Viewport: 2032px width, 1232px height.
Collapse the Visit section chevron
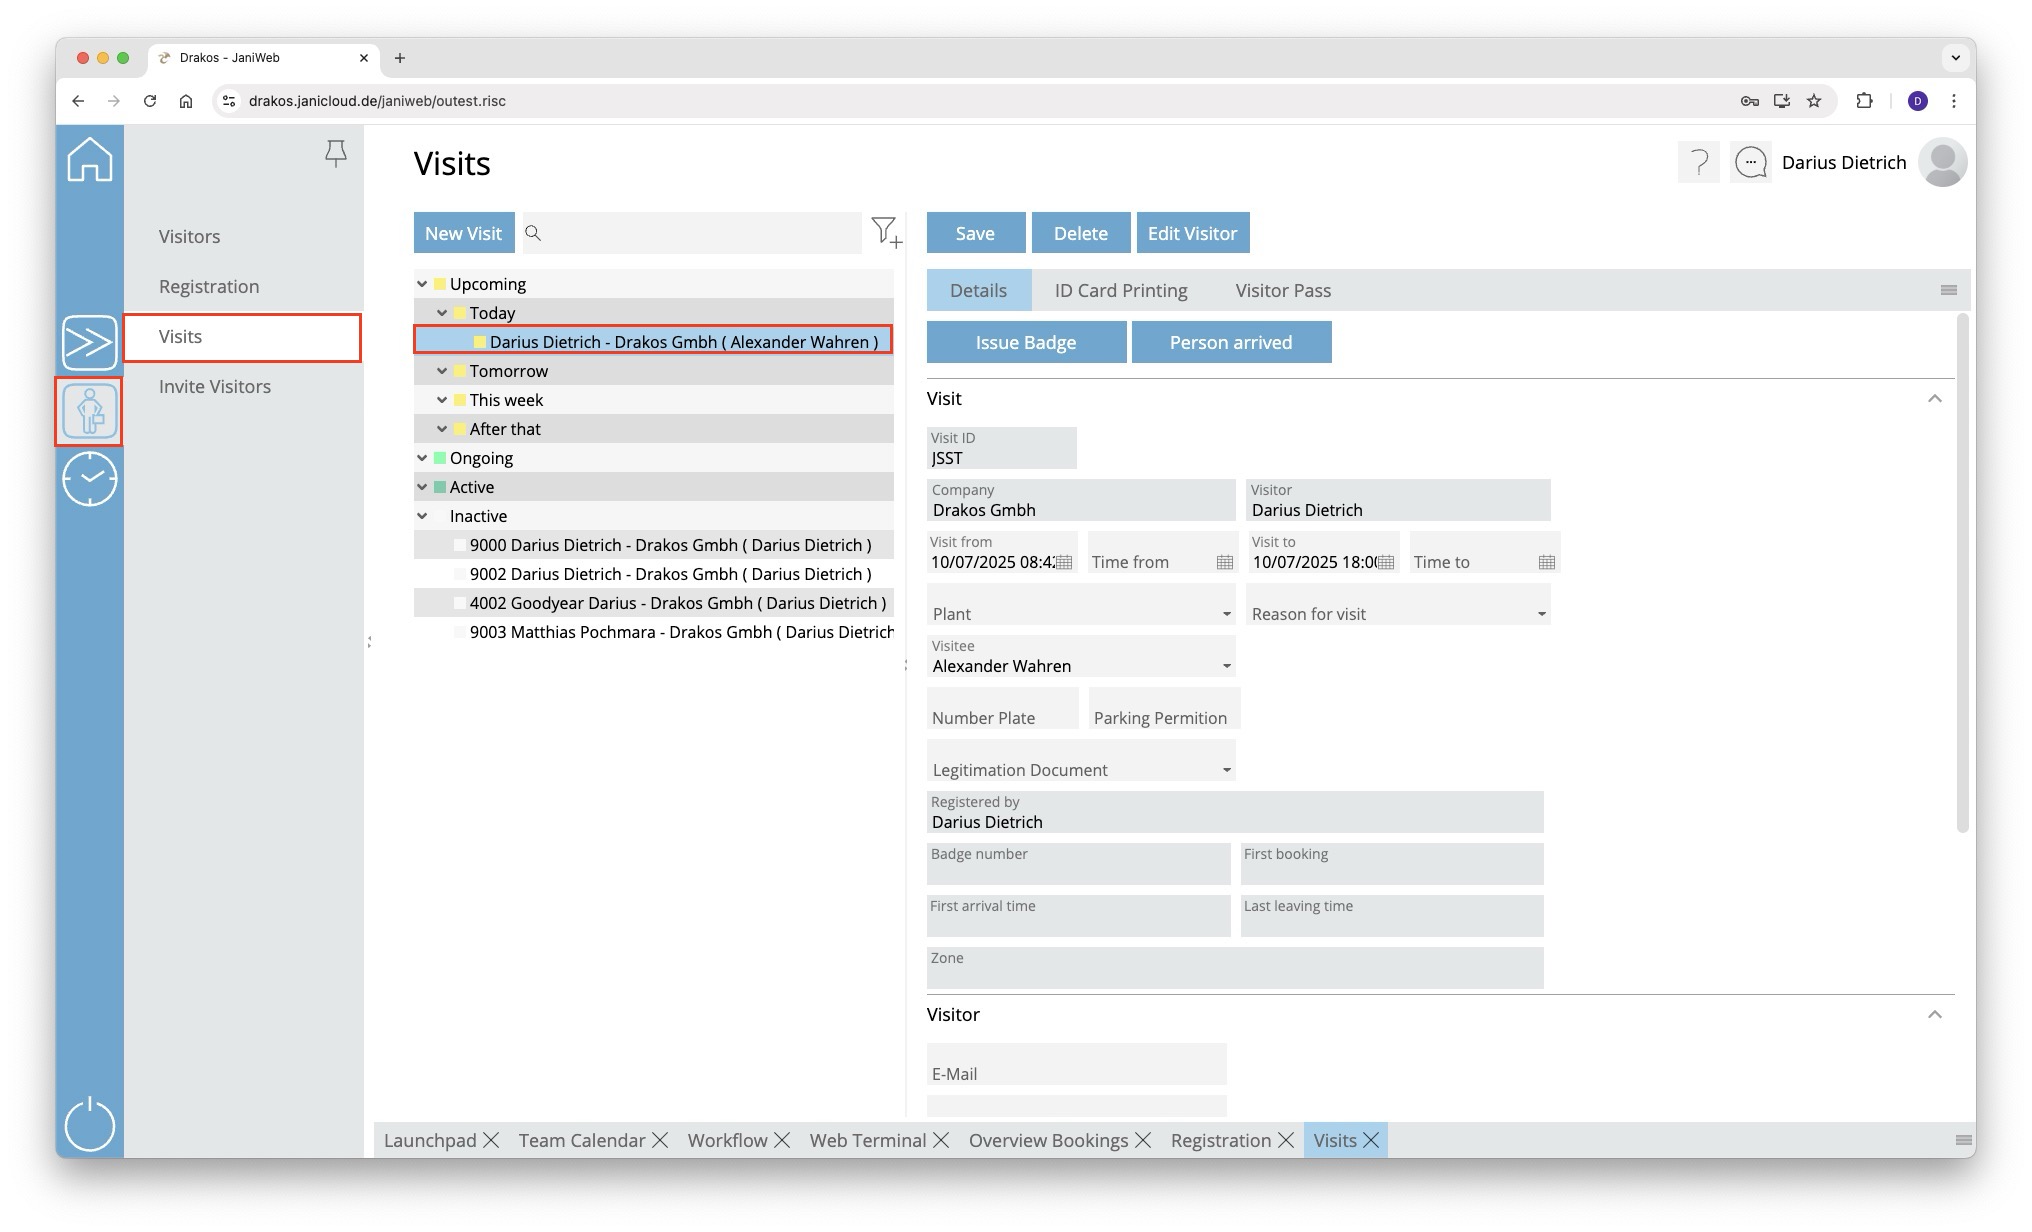[1934, 399]
